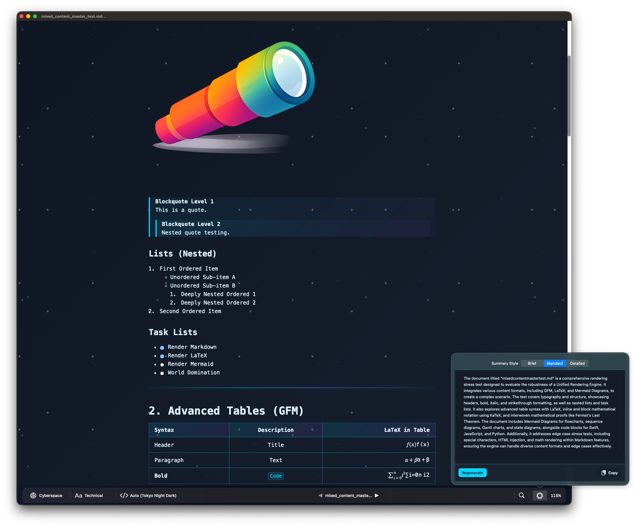Screen dimensions: 640x527
Task: Select the Brief summary style
Action: pos(532,363)
